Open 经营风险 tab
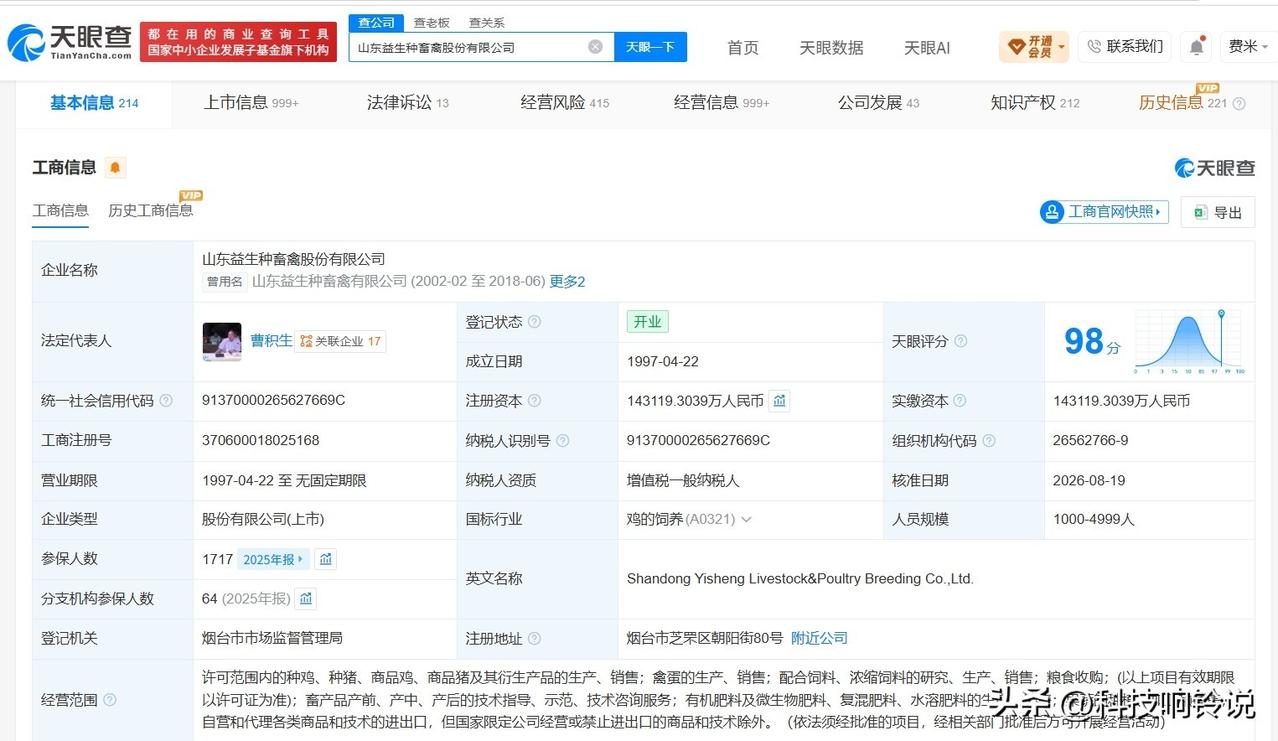 [565, 102]
